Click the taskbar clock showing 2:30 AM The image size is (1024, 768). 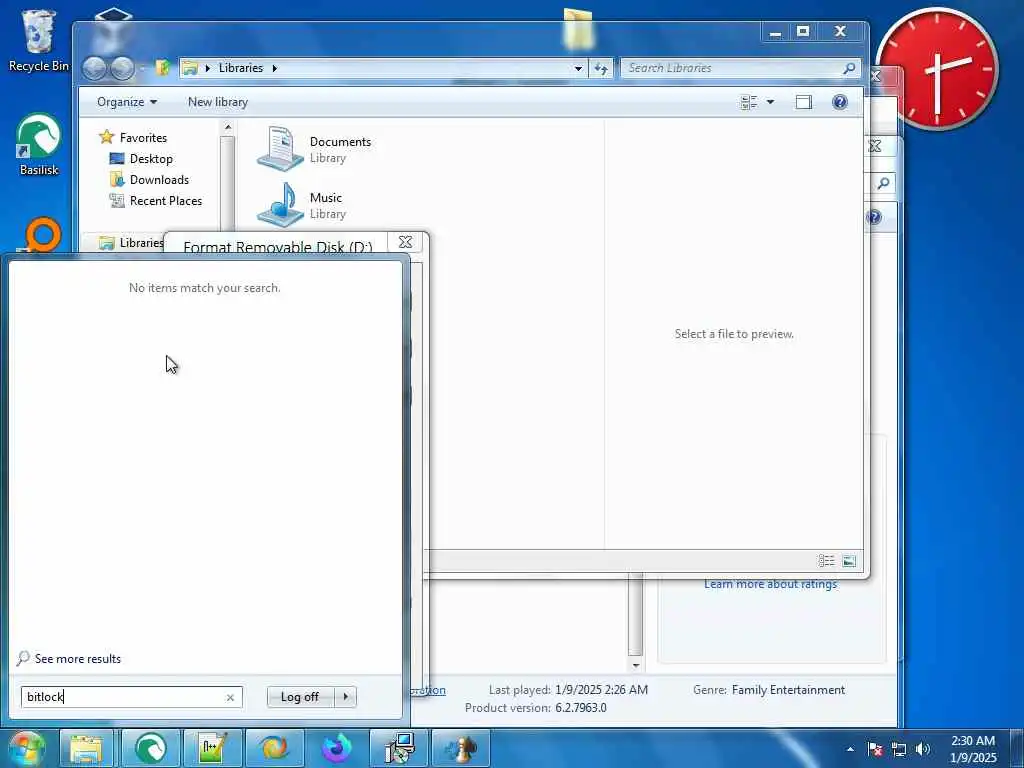coord(973,749)
